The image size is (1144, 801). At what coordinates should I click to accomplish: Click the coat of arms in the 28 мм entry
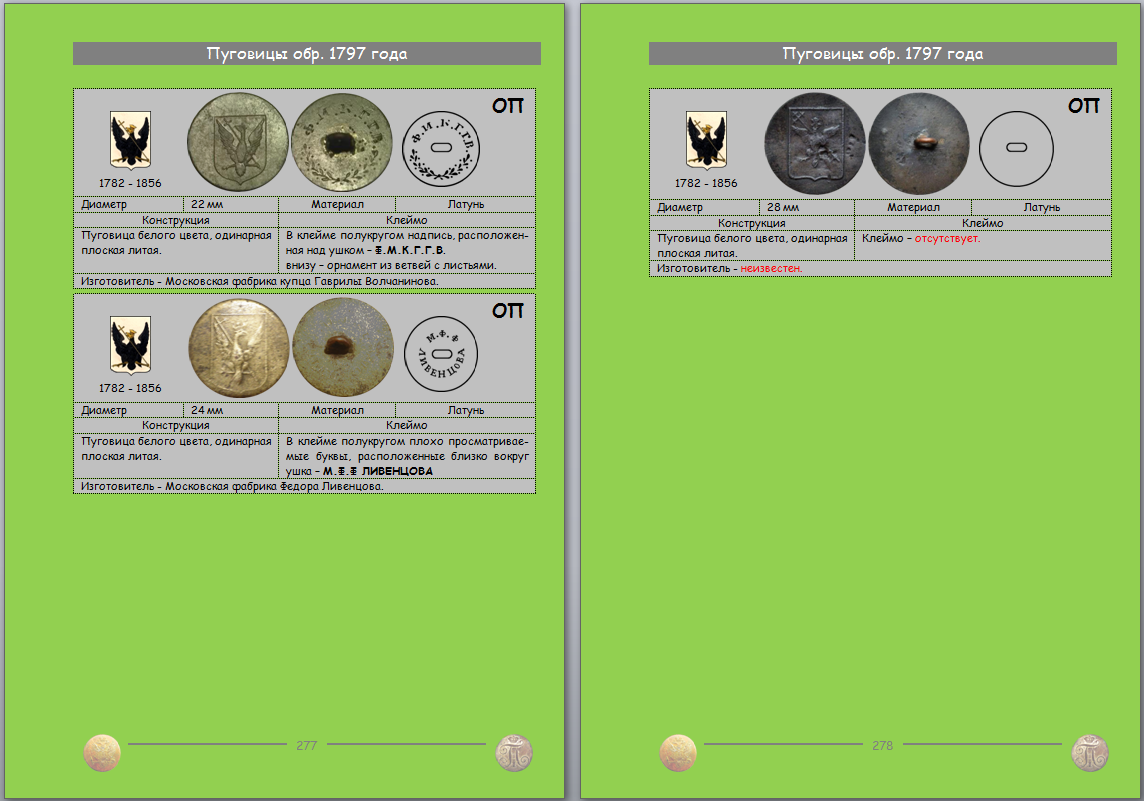point(706,140)
